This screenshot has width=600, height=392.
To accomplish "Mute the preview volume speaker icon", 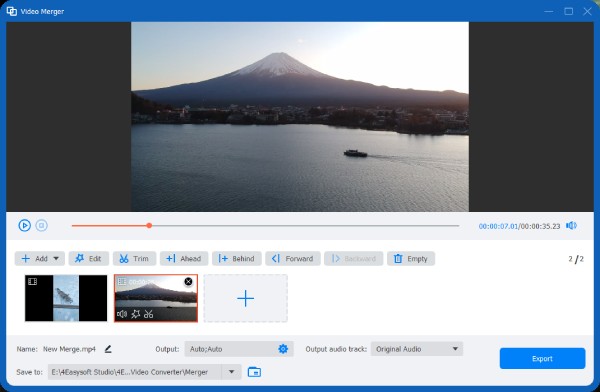I will 571,225.
